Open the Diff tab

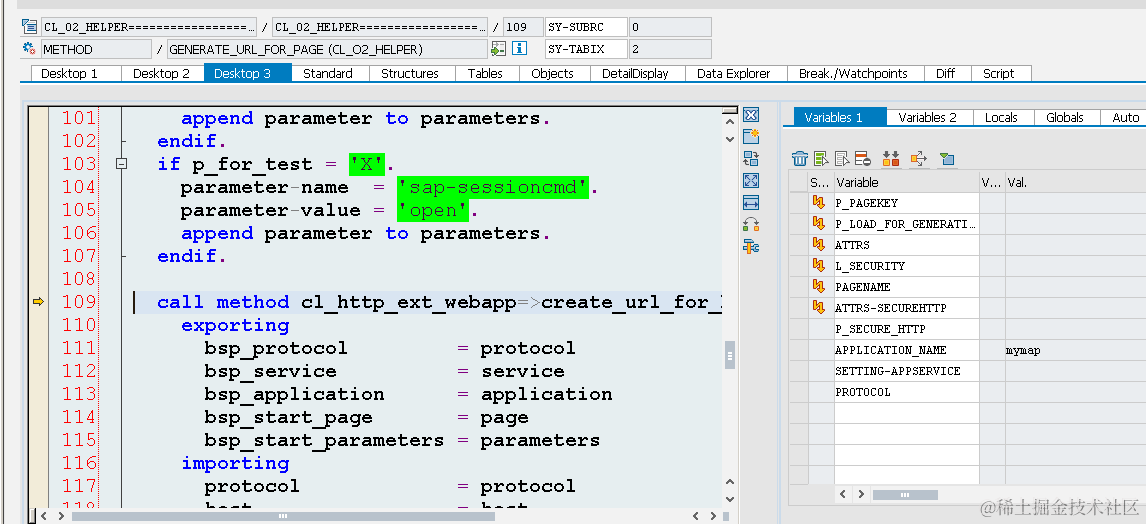click(x=945, y=73)
